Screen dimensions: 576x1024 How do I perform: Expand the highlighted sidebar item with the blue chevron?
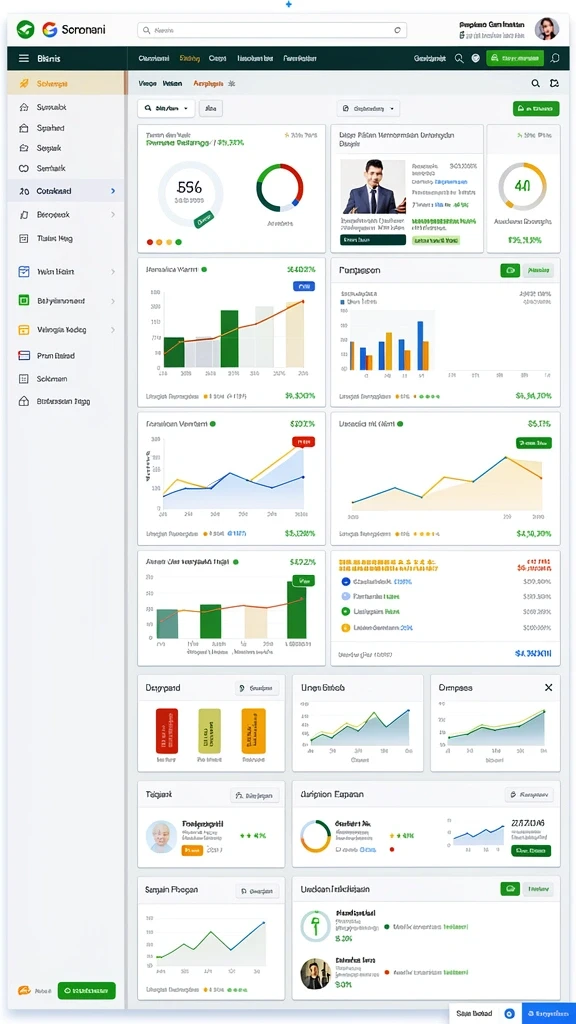point(113,191)
